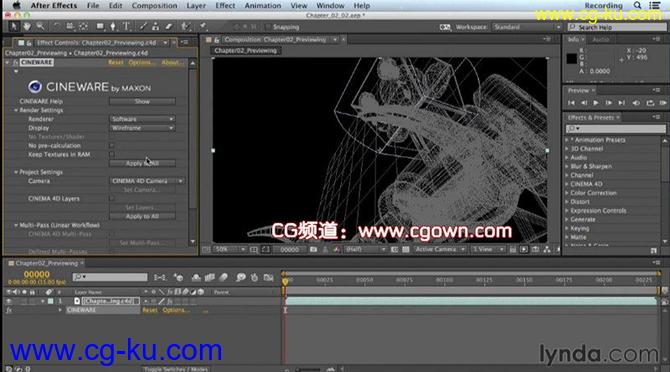Open the Window menu
The height and width of the screenshot is (372, 670).
[330, 6]
